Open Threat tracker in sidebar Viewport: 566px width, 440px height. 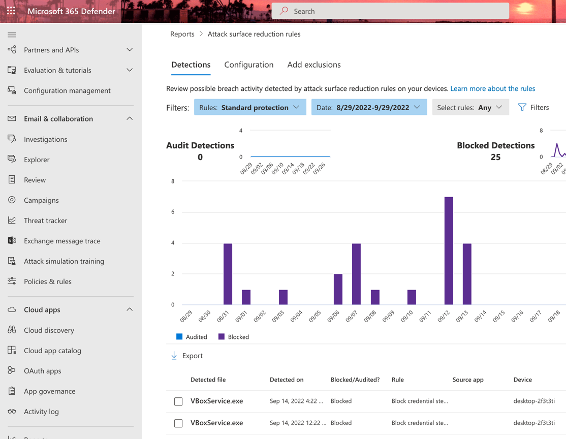(x=45, y=220)
